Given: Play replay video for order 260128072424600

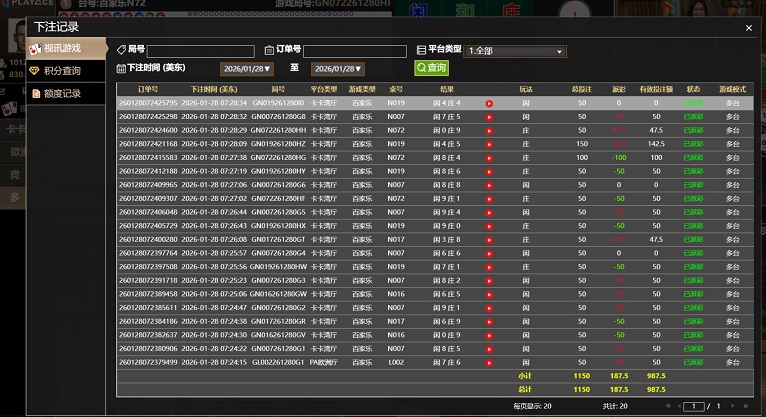Looking at the screenshot, I should 489,130.
